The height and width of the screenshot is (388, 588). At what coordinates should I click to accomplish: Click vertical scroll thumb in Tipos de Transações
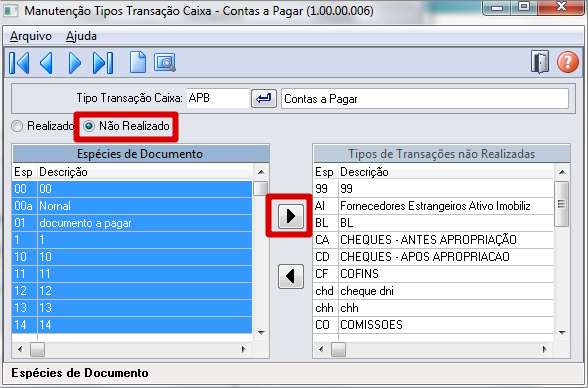[561, 204]
